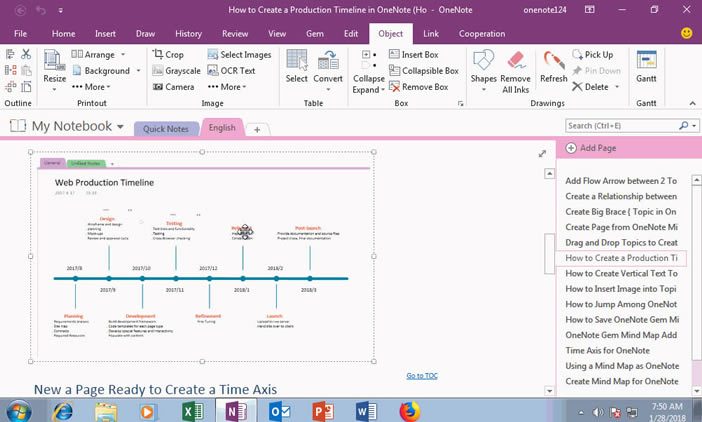Click the Refresh drawings icon
Viewport: 702px width, 422px height.
[x=553, y=66]
